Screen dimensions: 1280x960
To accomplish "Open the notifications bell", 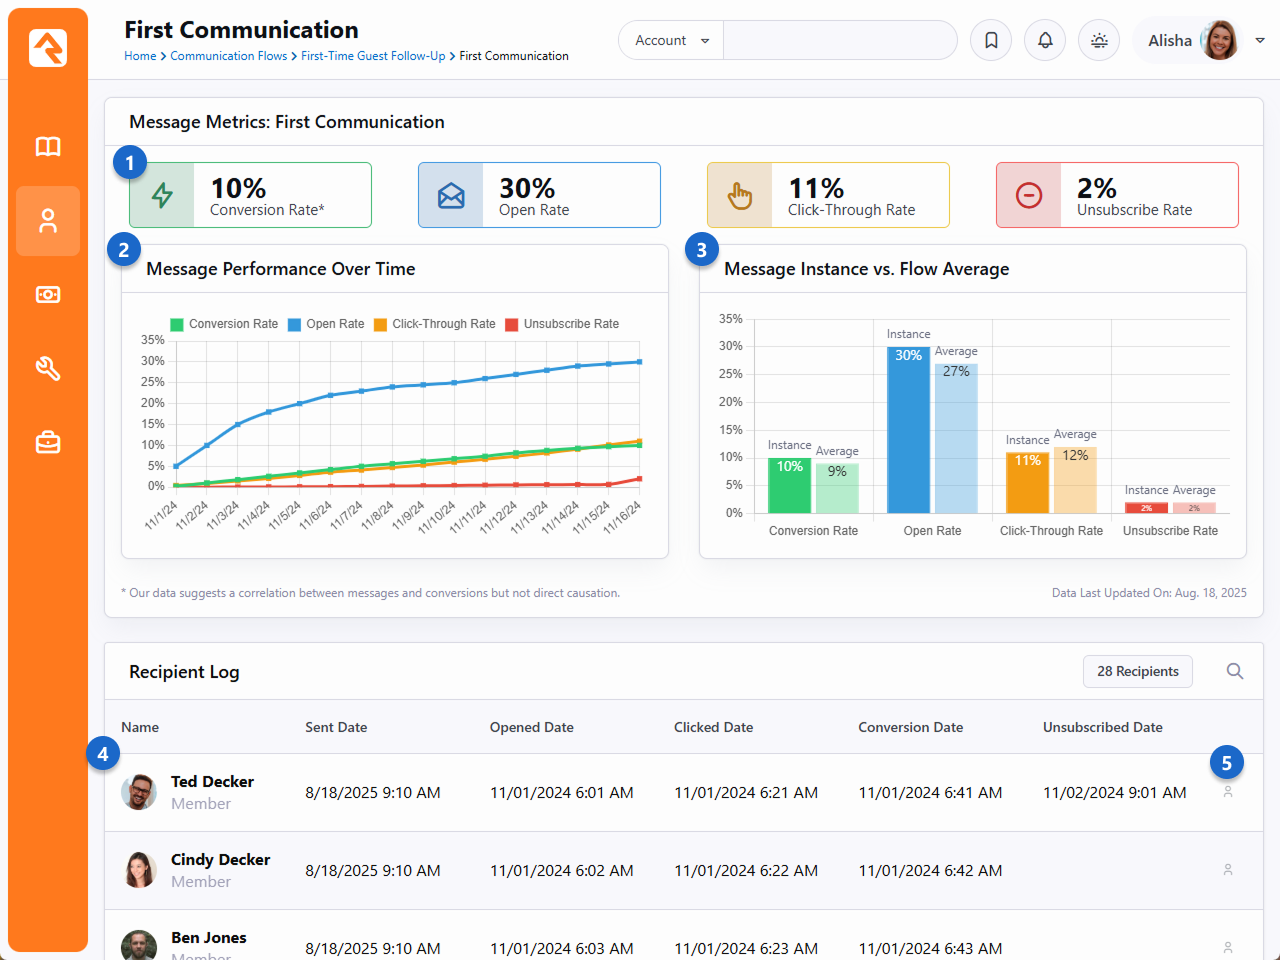I will (1045, 41).
